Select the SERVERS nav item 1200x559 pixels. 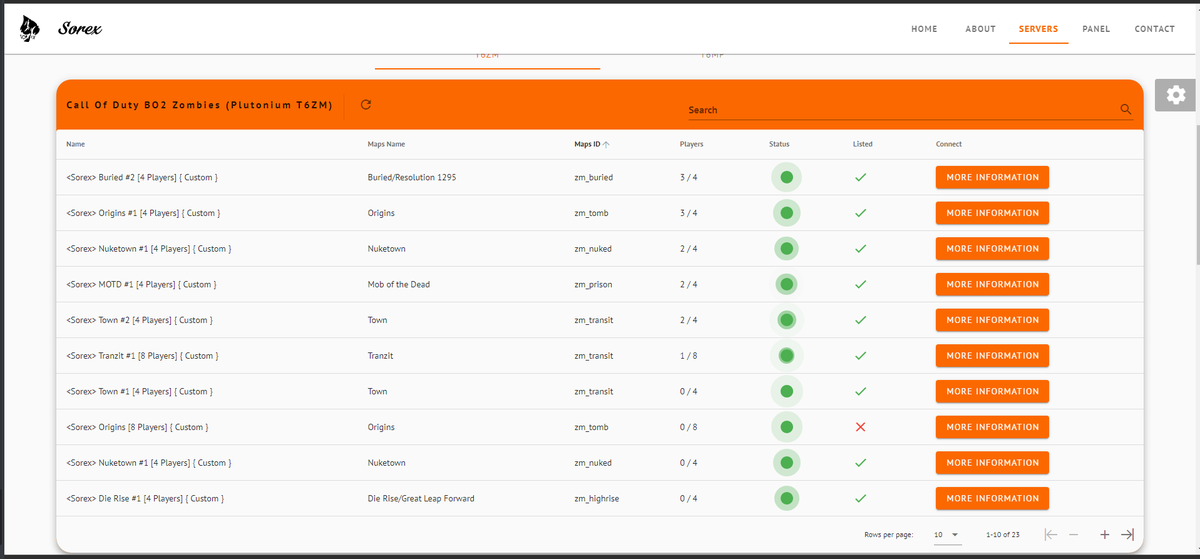coord(1038,29)
